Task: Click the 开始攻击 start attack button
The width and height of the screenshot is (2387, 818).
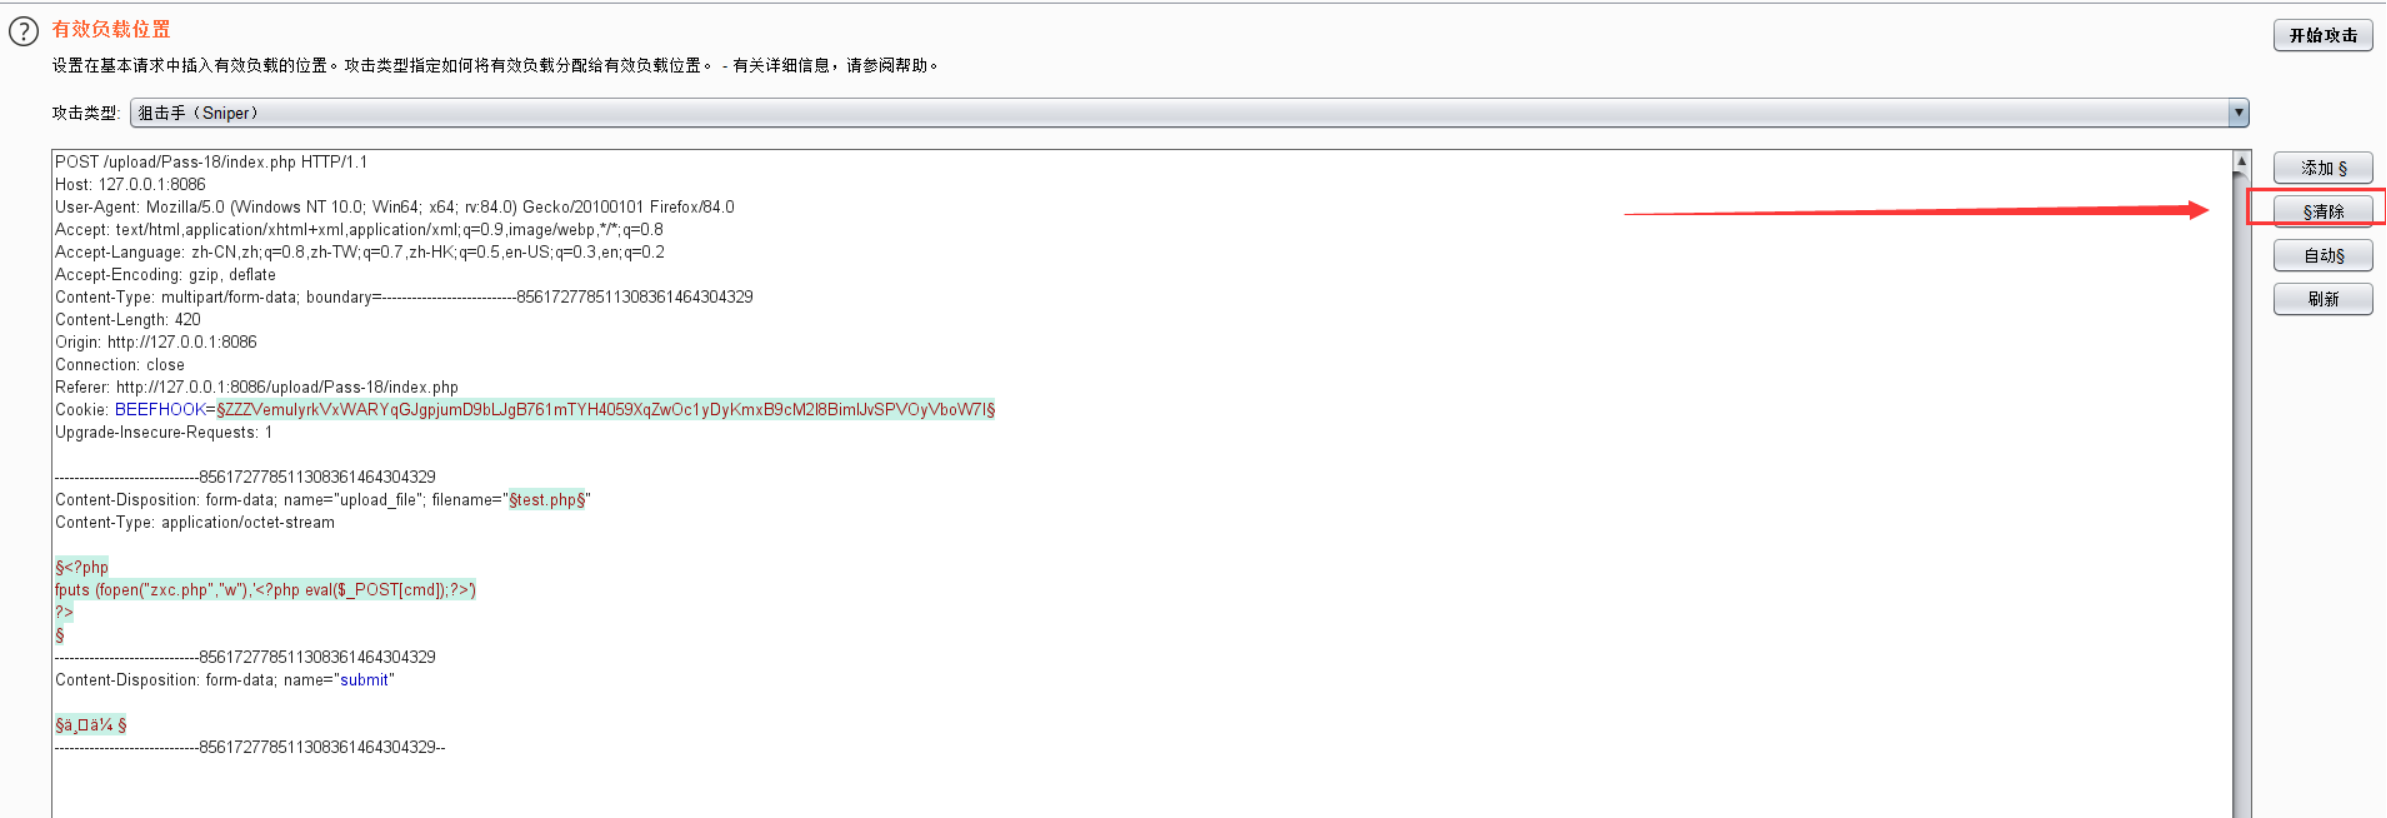Action: coord(2323,35)
